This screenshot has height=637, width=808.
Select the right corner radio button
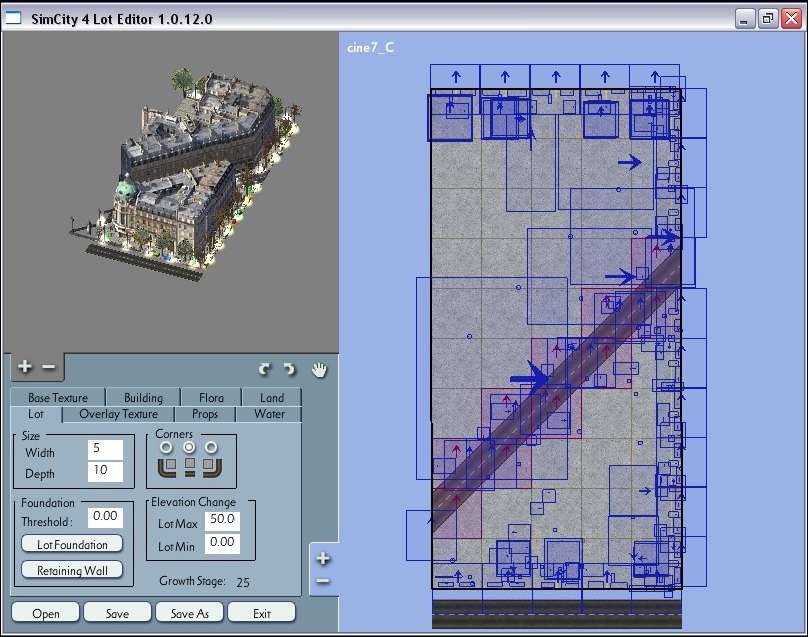click(x=211, y=447)
